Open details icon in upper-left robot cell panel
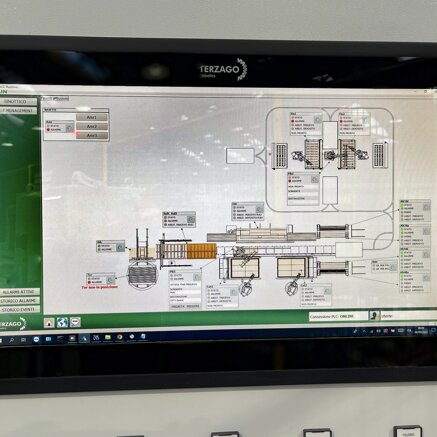The image size is (437, 437). [x=318, y=119]
